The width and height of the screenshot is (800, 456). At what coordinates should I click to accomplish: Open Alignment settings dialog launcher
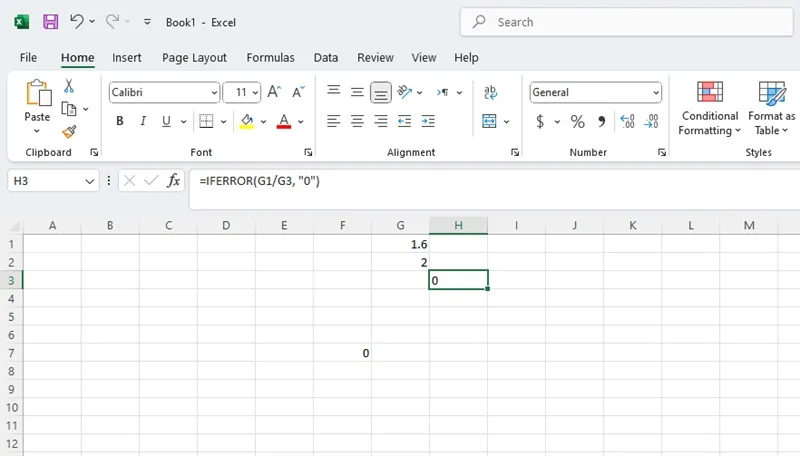click(x=515, y=152)
